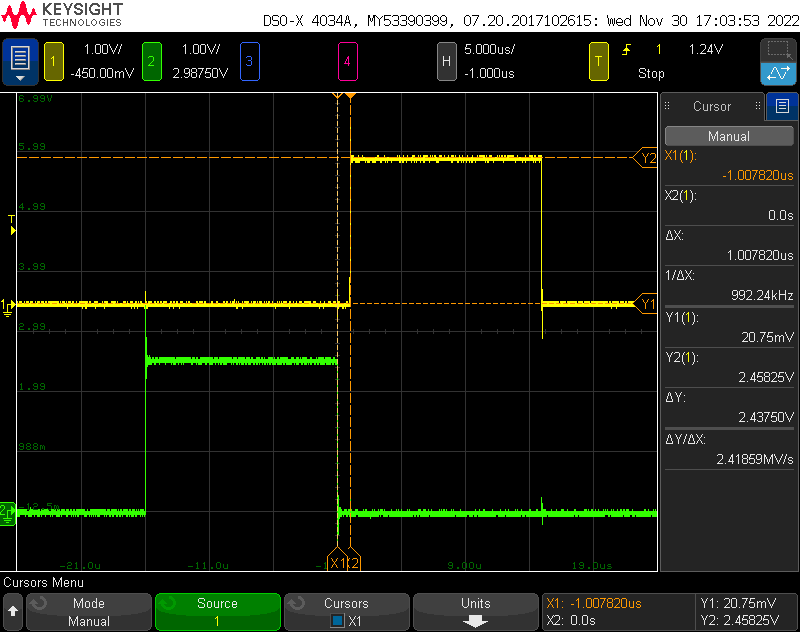
Task: Select the yellow channel 1 badge
Action: coord(53,62)
